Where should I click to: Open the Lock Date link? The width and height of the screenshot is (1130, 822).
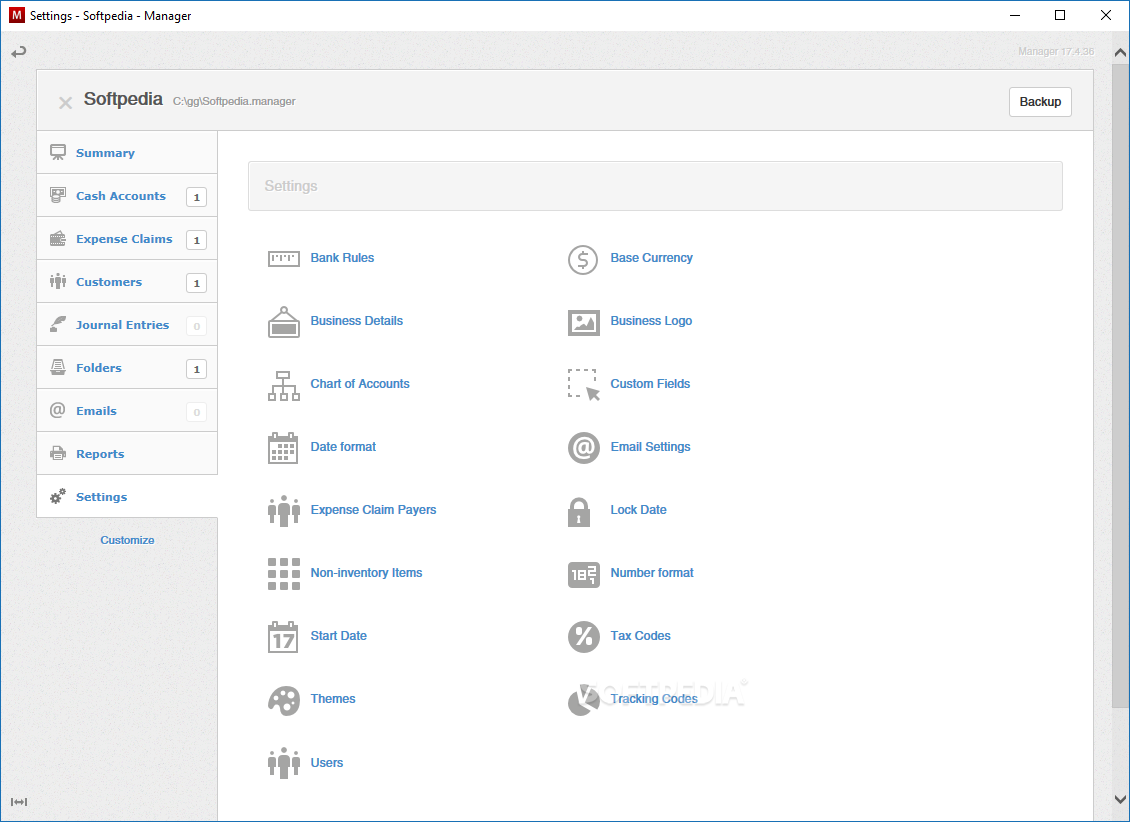(639, 510)
